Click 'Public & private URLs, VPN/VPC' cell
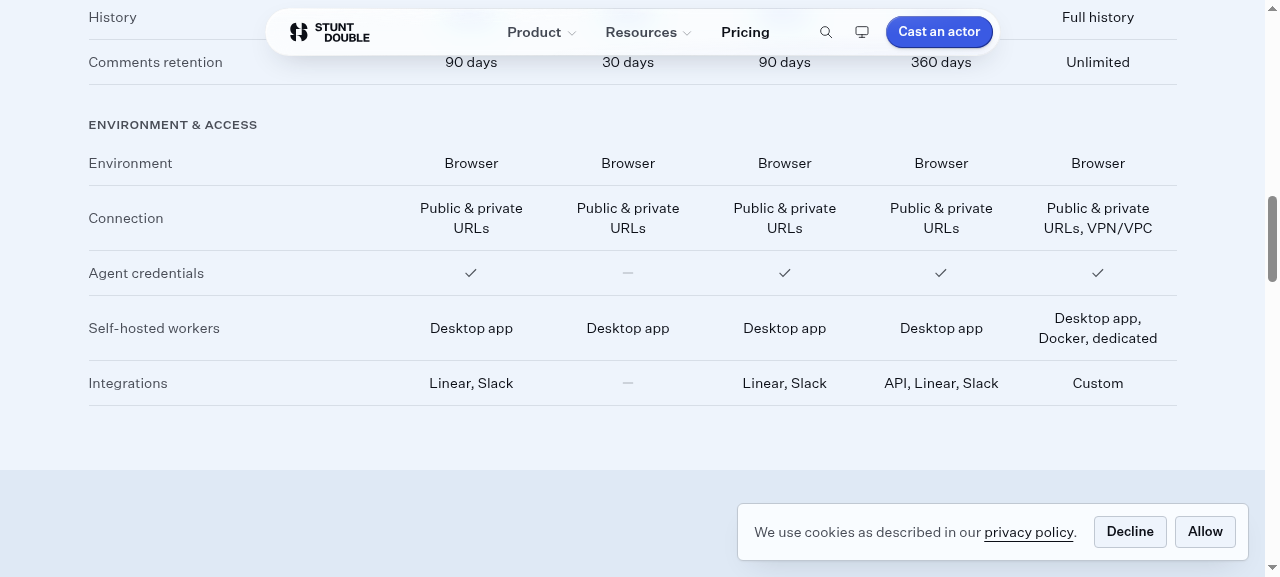Viewport: 1280px width, 577px height. tap(1098, 218)
